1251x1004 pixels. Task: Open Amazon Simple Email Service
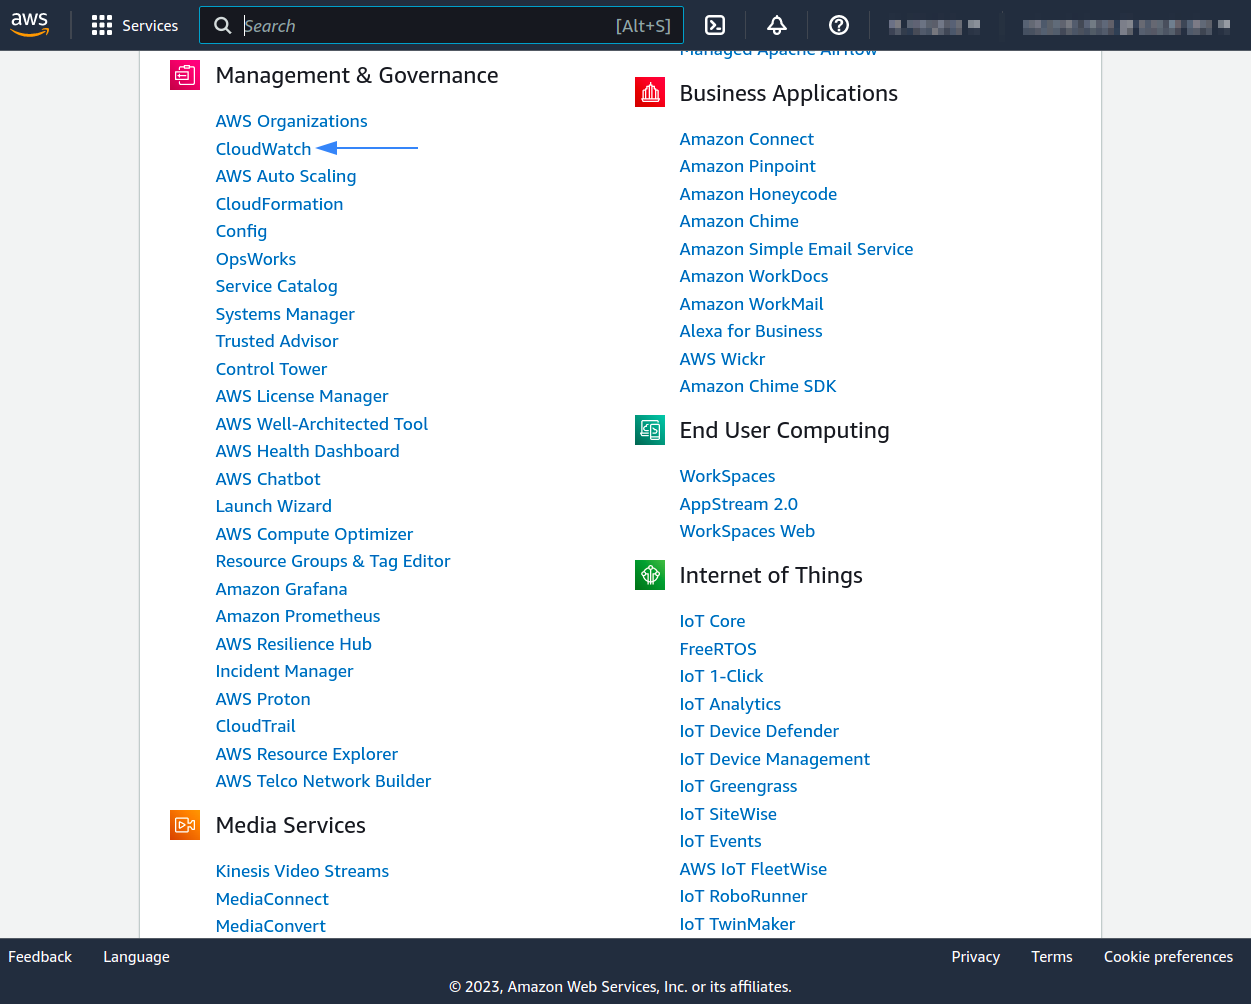[796, 249]
